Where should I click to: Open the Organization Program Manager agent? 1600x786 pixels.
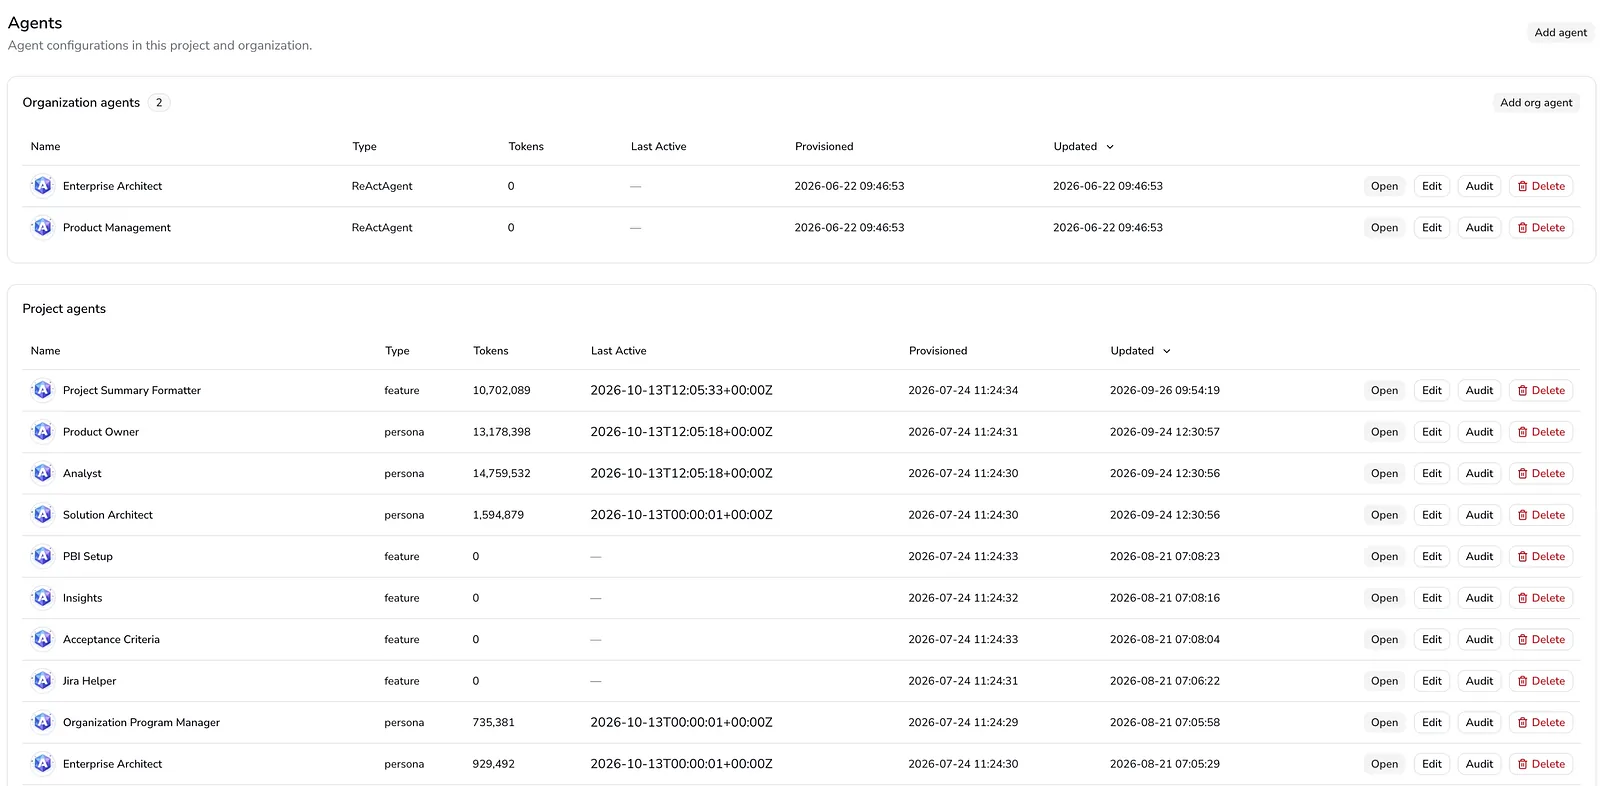(x=1384, y=722)
